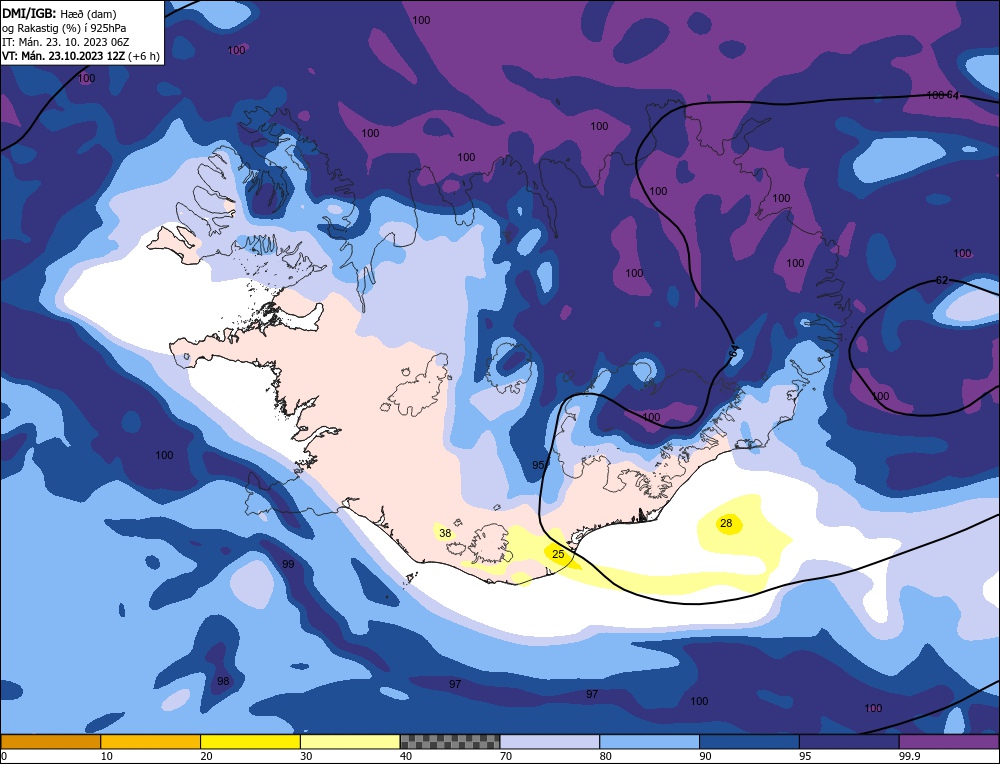Click the '100 64' contour label at top right
The image size is (1000, 764).
pos(943,96)
